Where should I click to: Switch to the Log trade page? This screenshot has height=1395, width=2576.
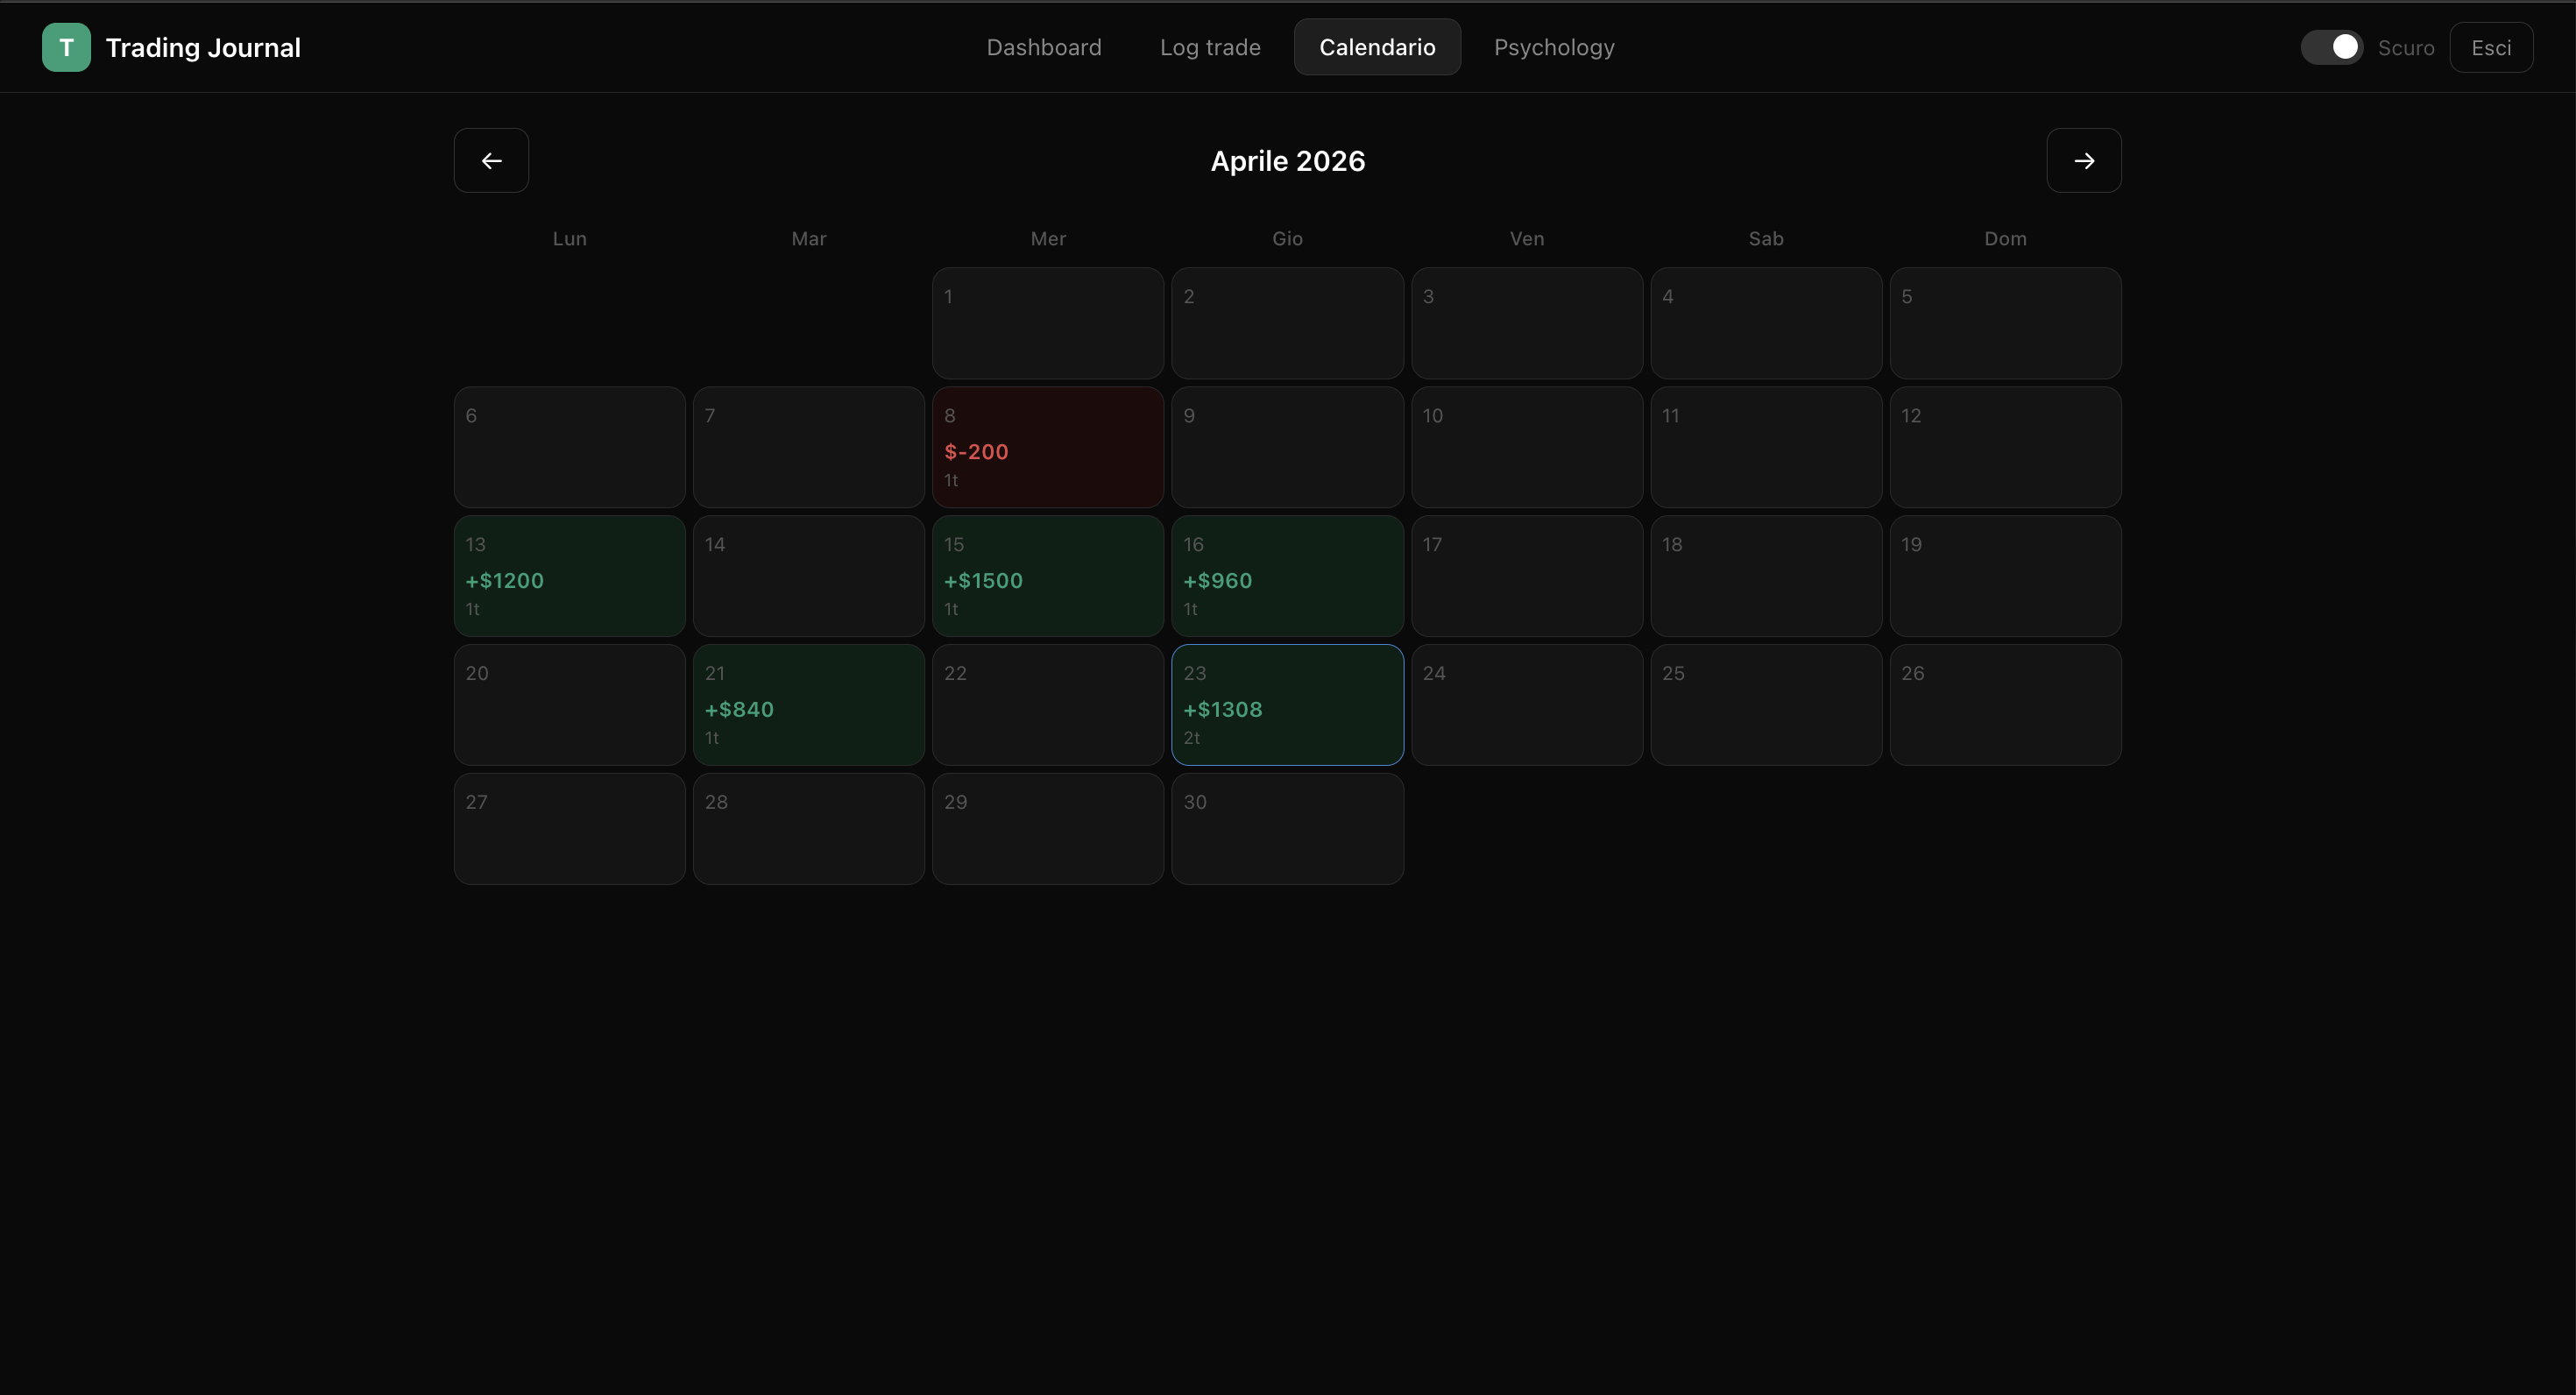tap(1210, 47)
